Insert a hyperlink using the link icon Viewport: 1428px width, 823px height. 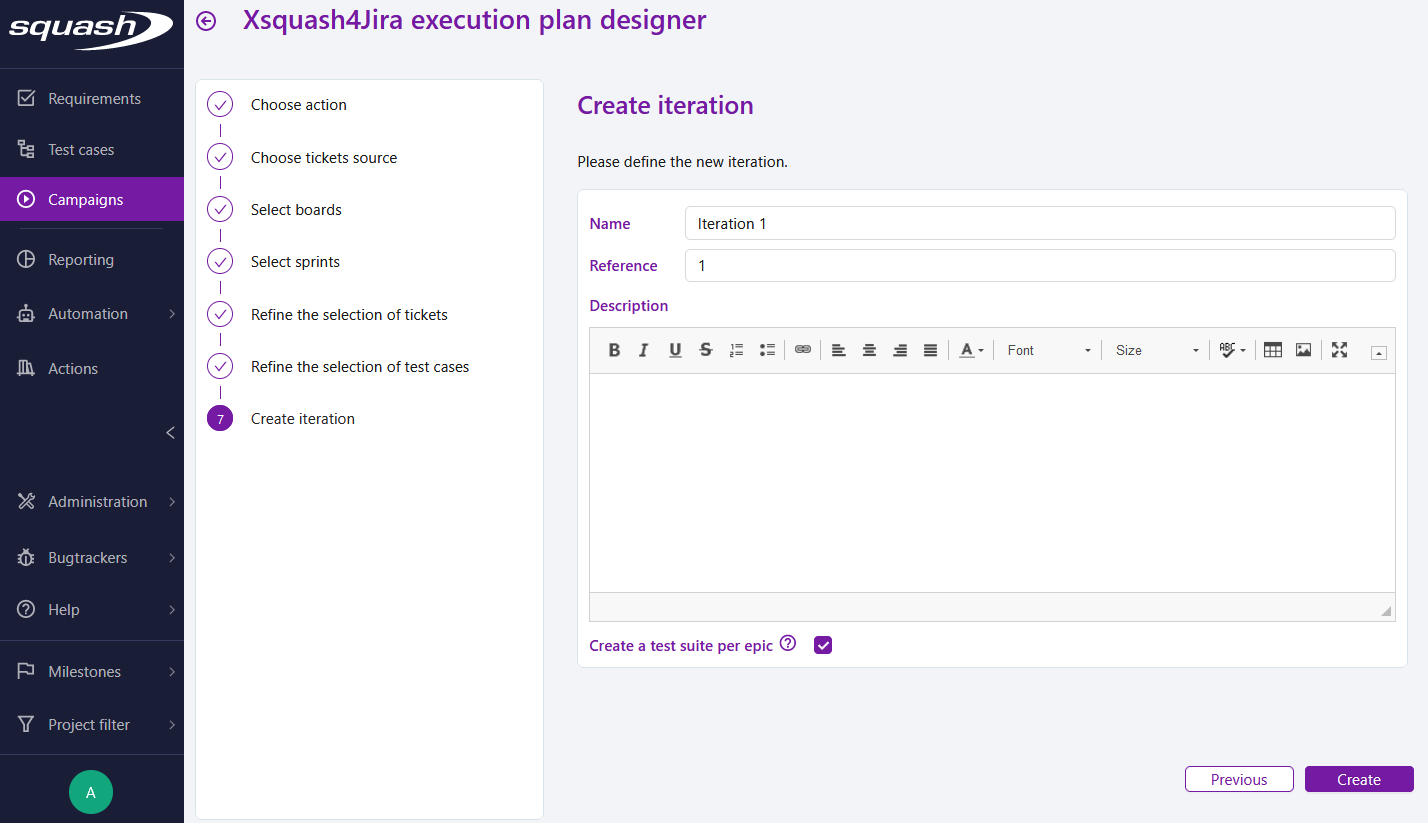click(803, 349)
